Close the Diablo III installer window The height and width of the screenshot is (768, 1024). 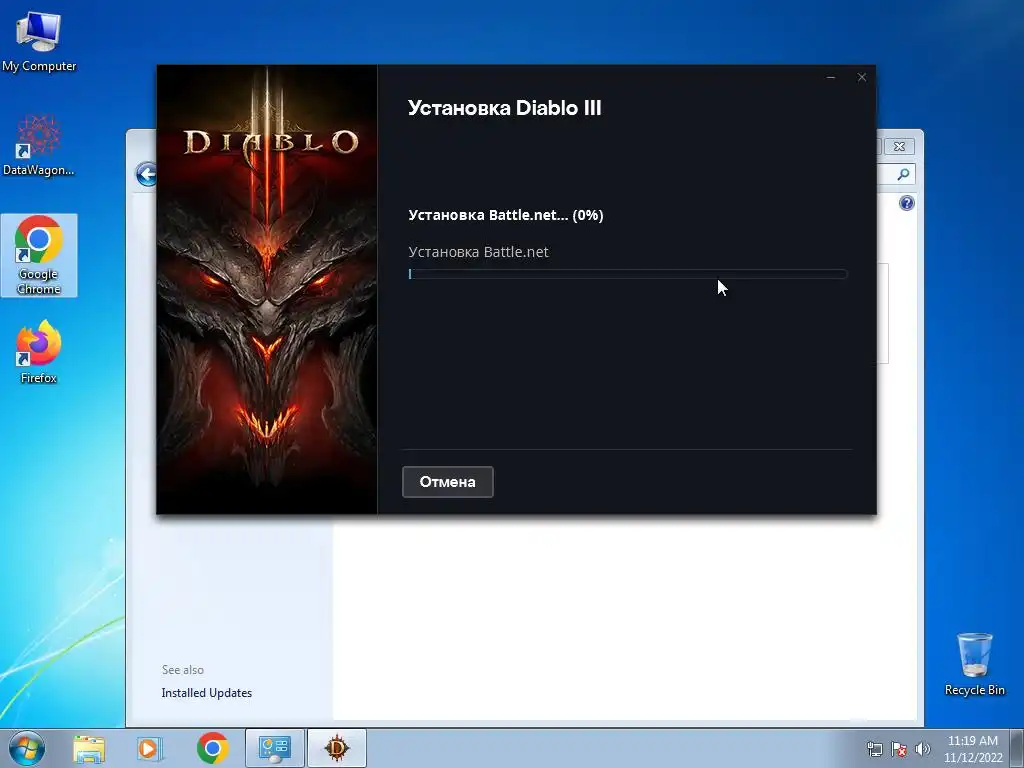861,77
